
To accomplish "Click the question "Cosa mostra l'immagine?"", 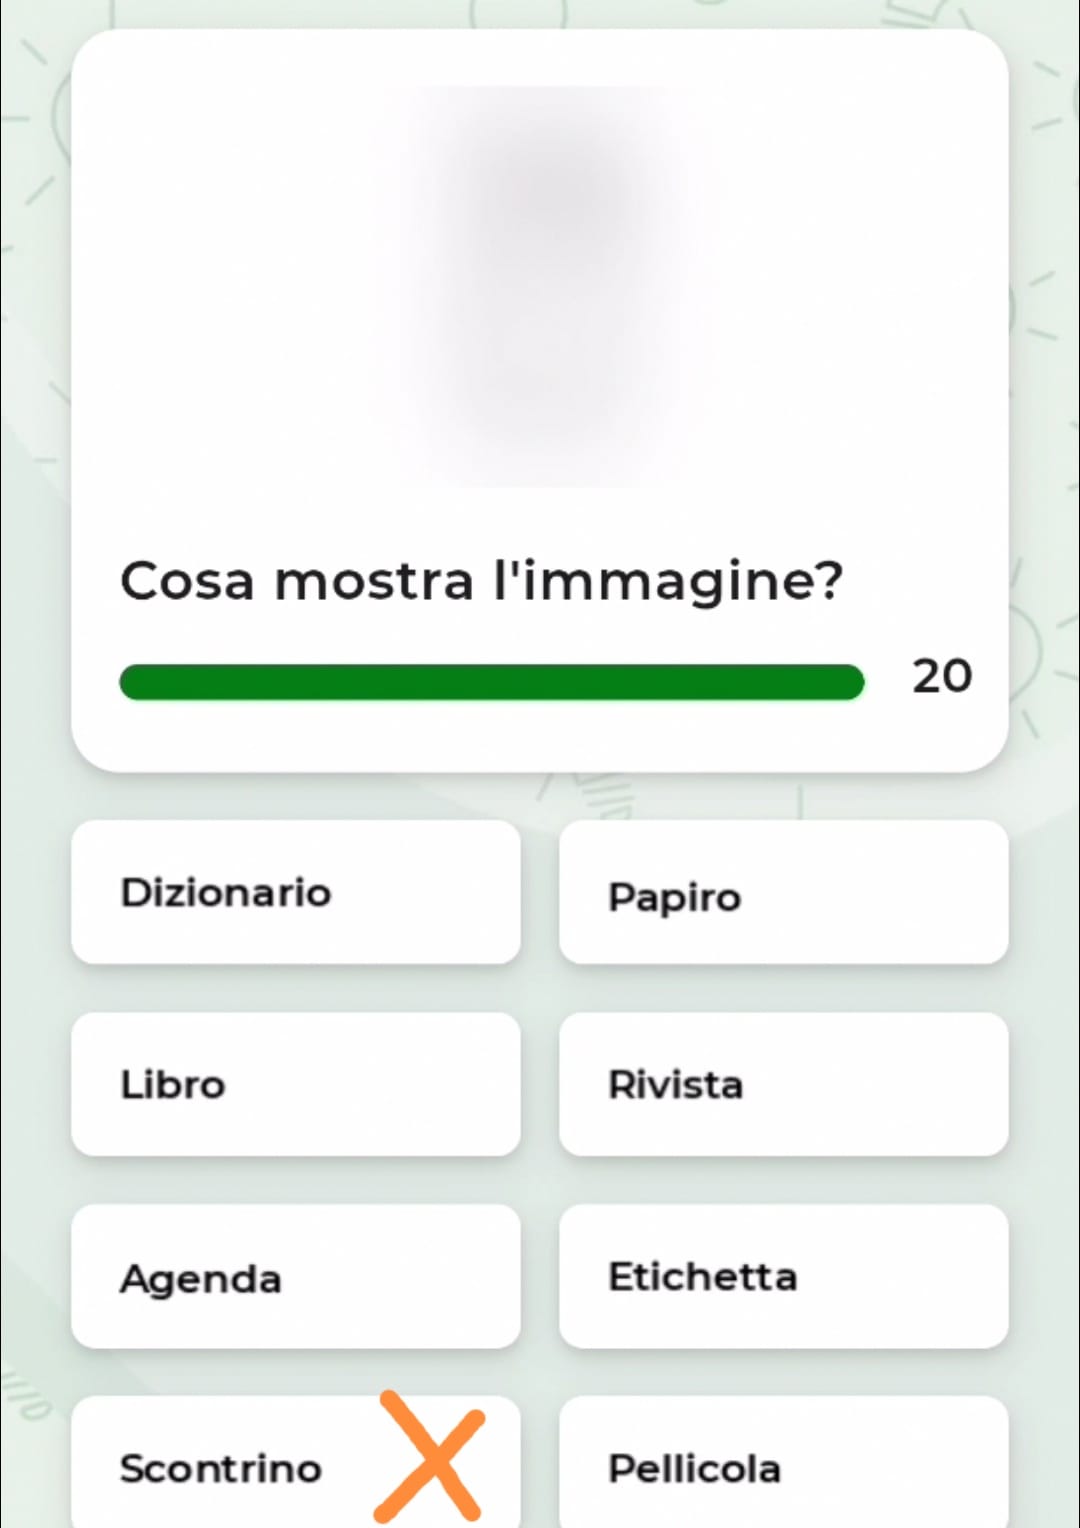I will (482, 581).
